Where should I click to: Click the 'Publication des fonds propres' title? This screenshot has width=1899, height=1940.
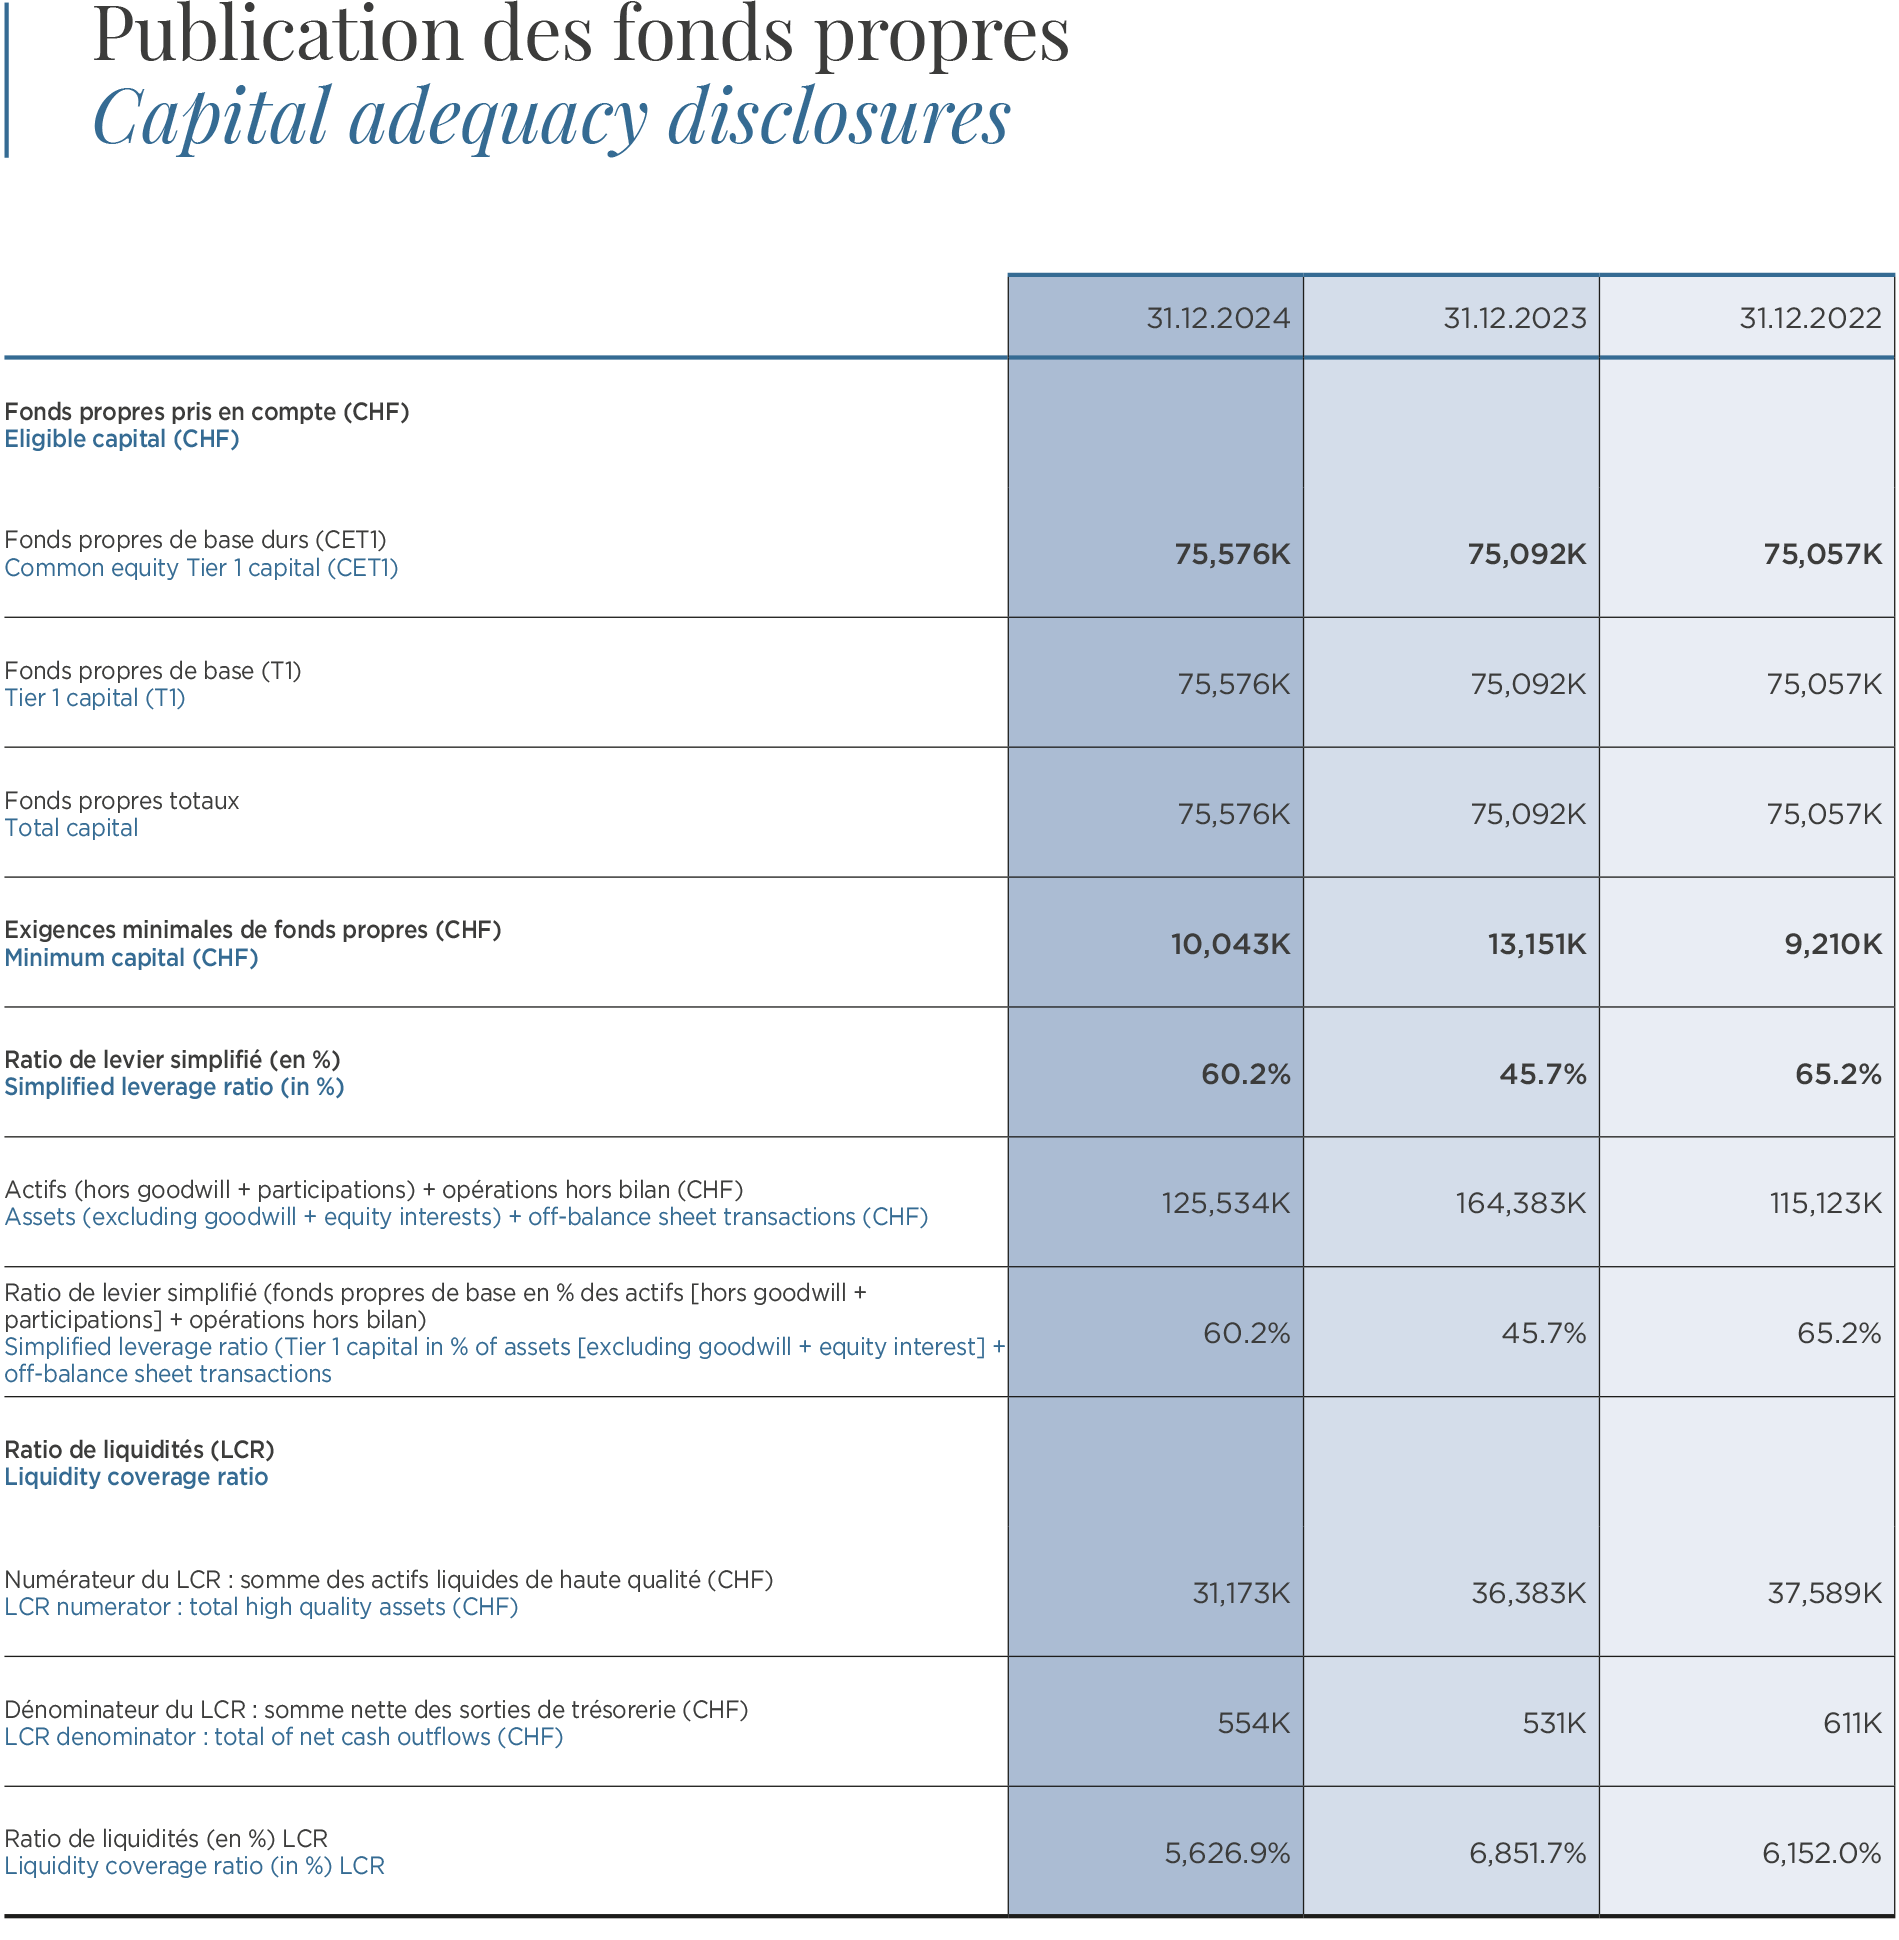point(580,35)
